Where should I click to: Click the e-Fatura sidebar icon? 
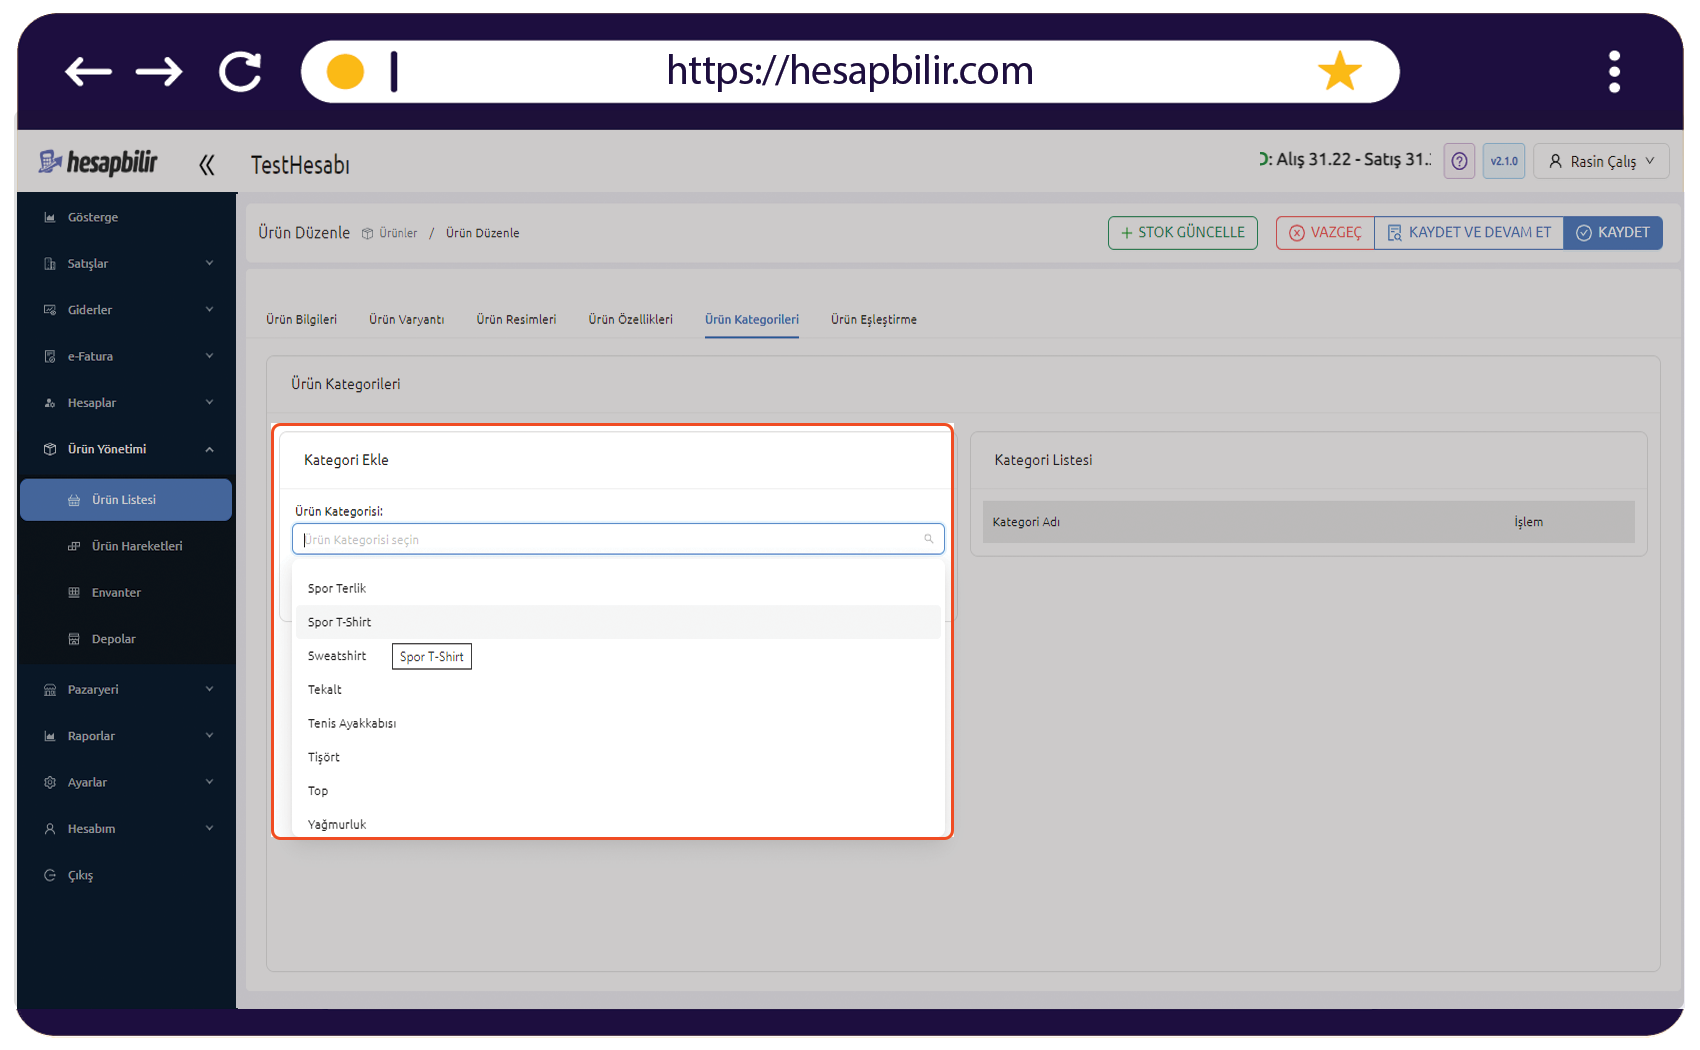[x=50, y=357]
